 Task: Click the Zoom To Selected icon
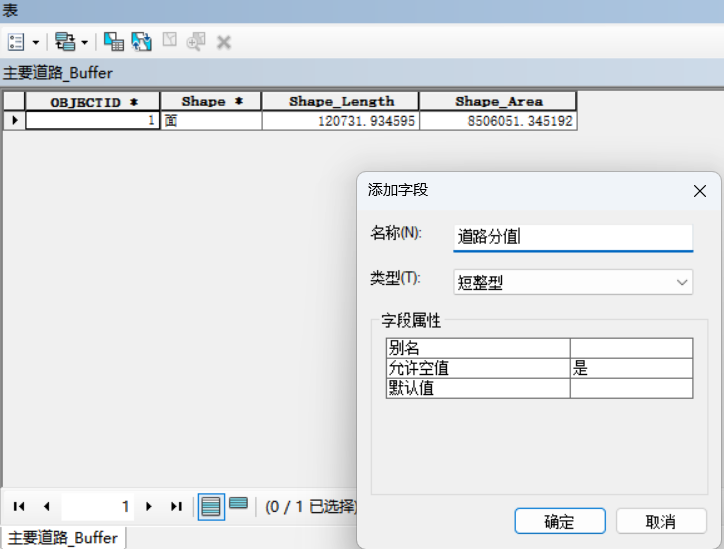pyautogui.click(x=196, y=42)
